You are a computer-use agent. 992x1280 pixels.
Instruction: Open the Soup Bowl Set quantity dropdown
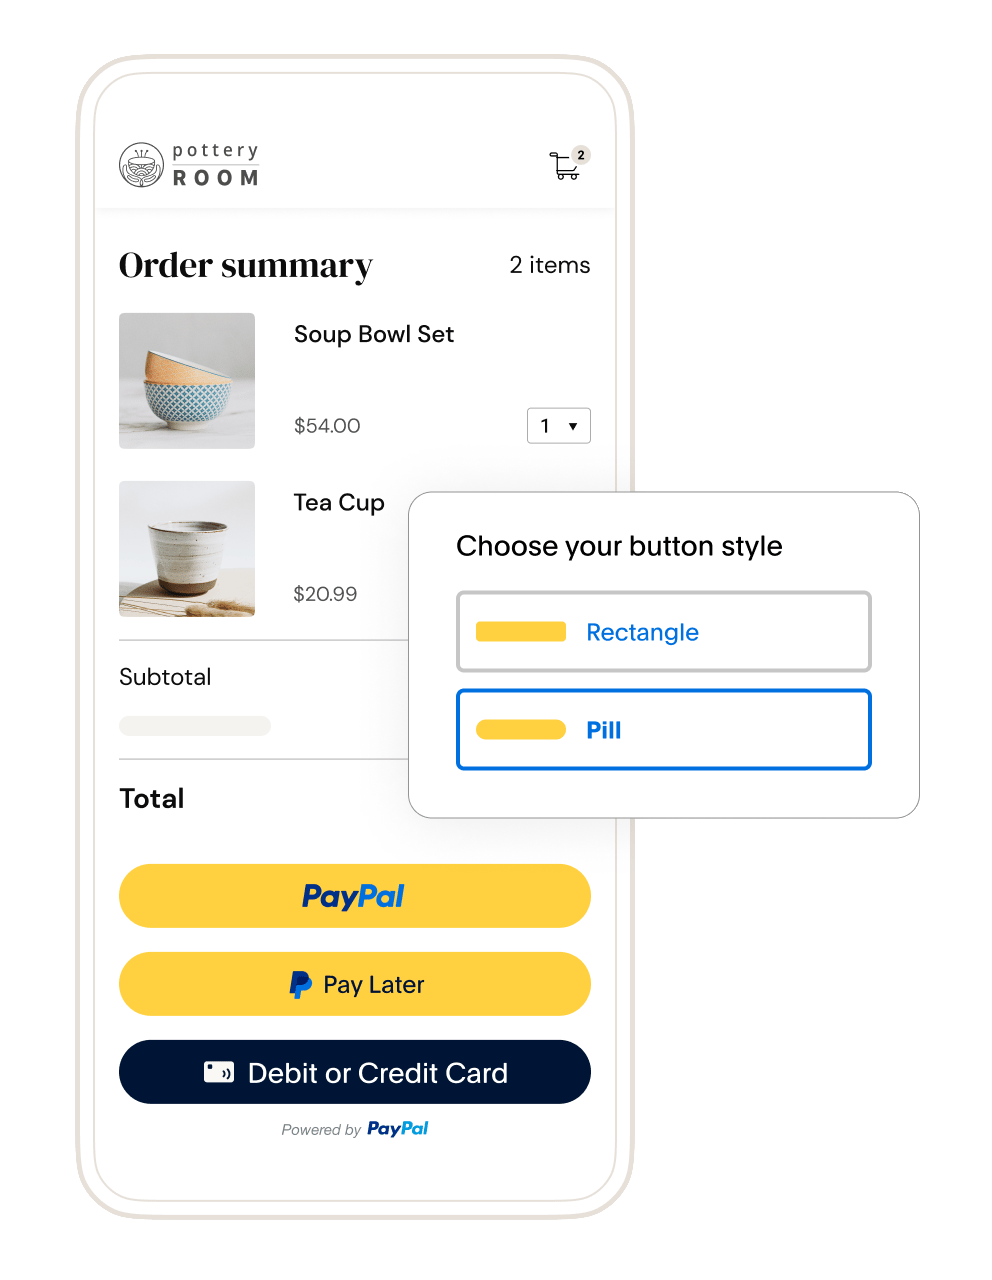[559, 426]
